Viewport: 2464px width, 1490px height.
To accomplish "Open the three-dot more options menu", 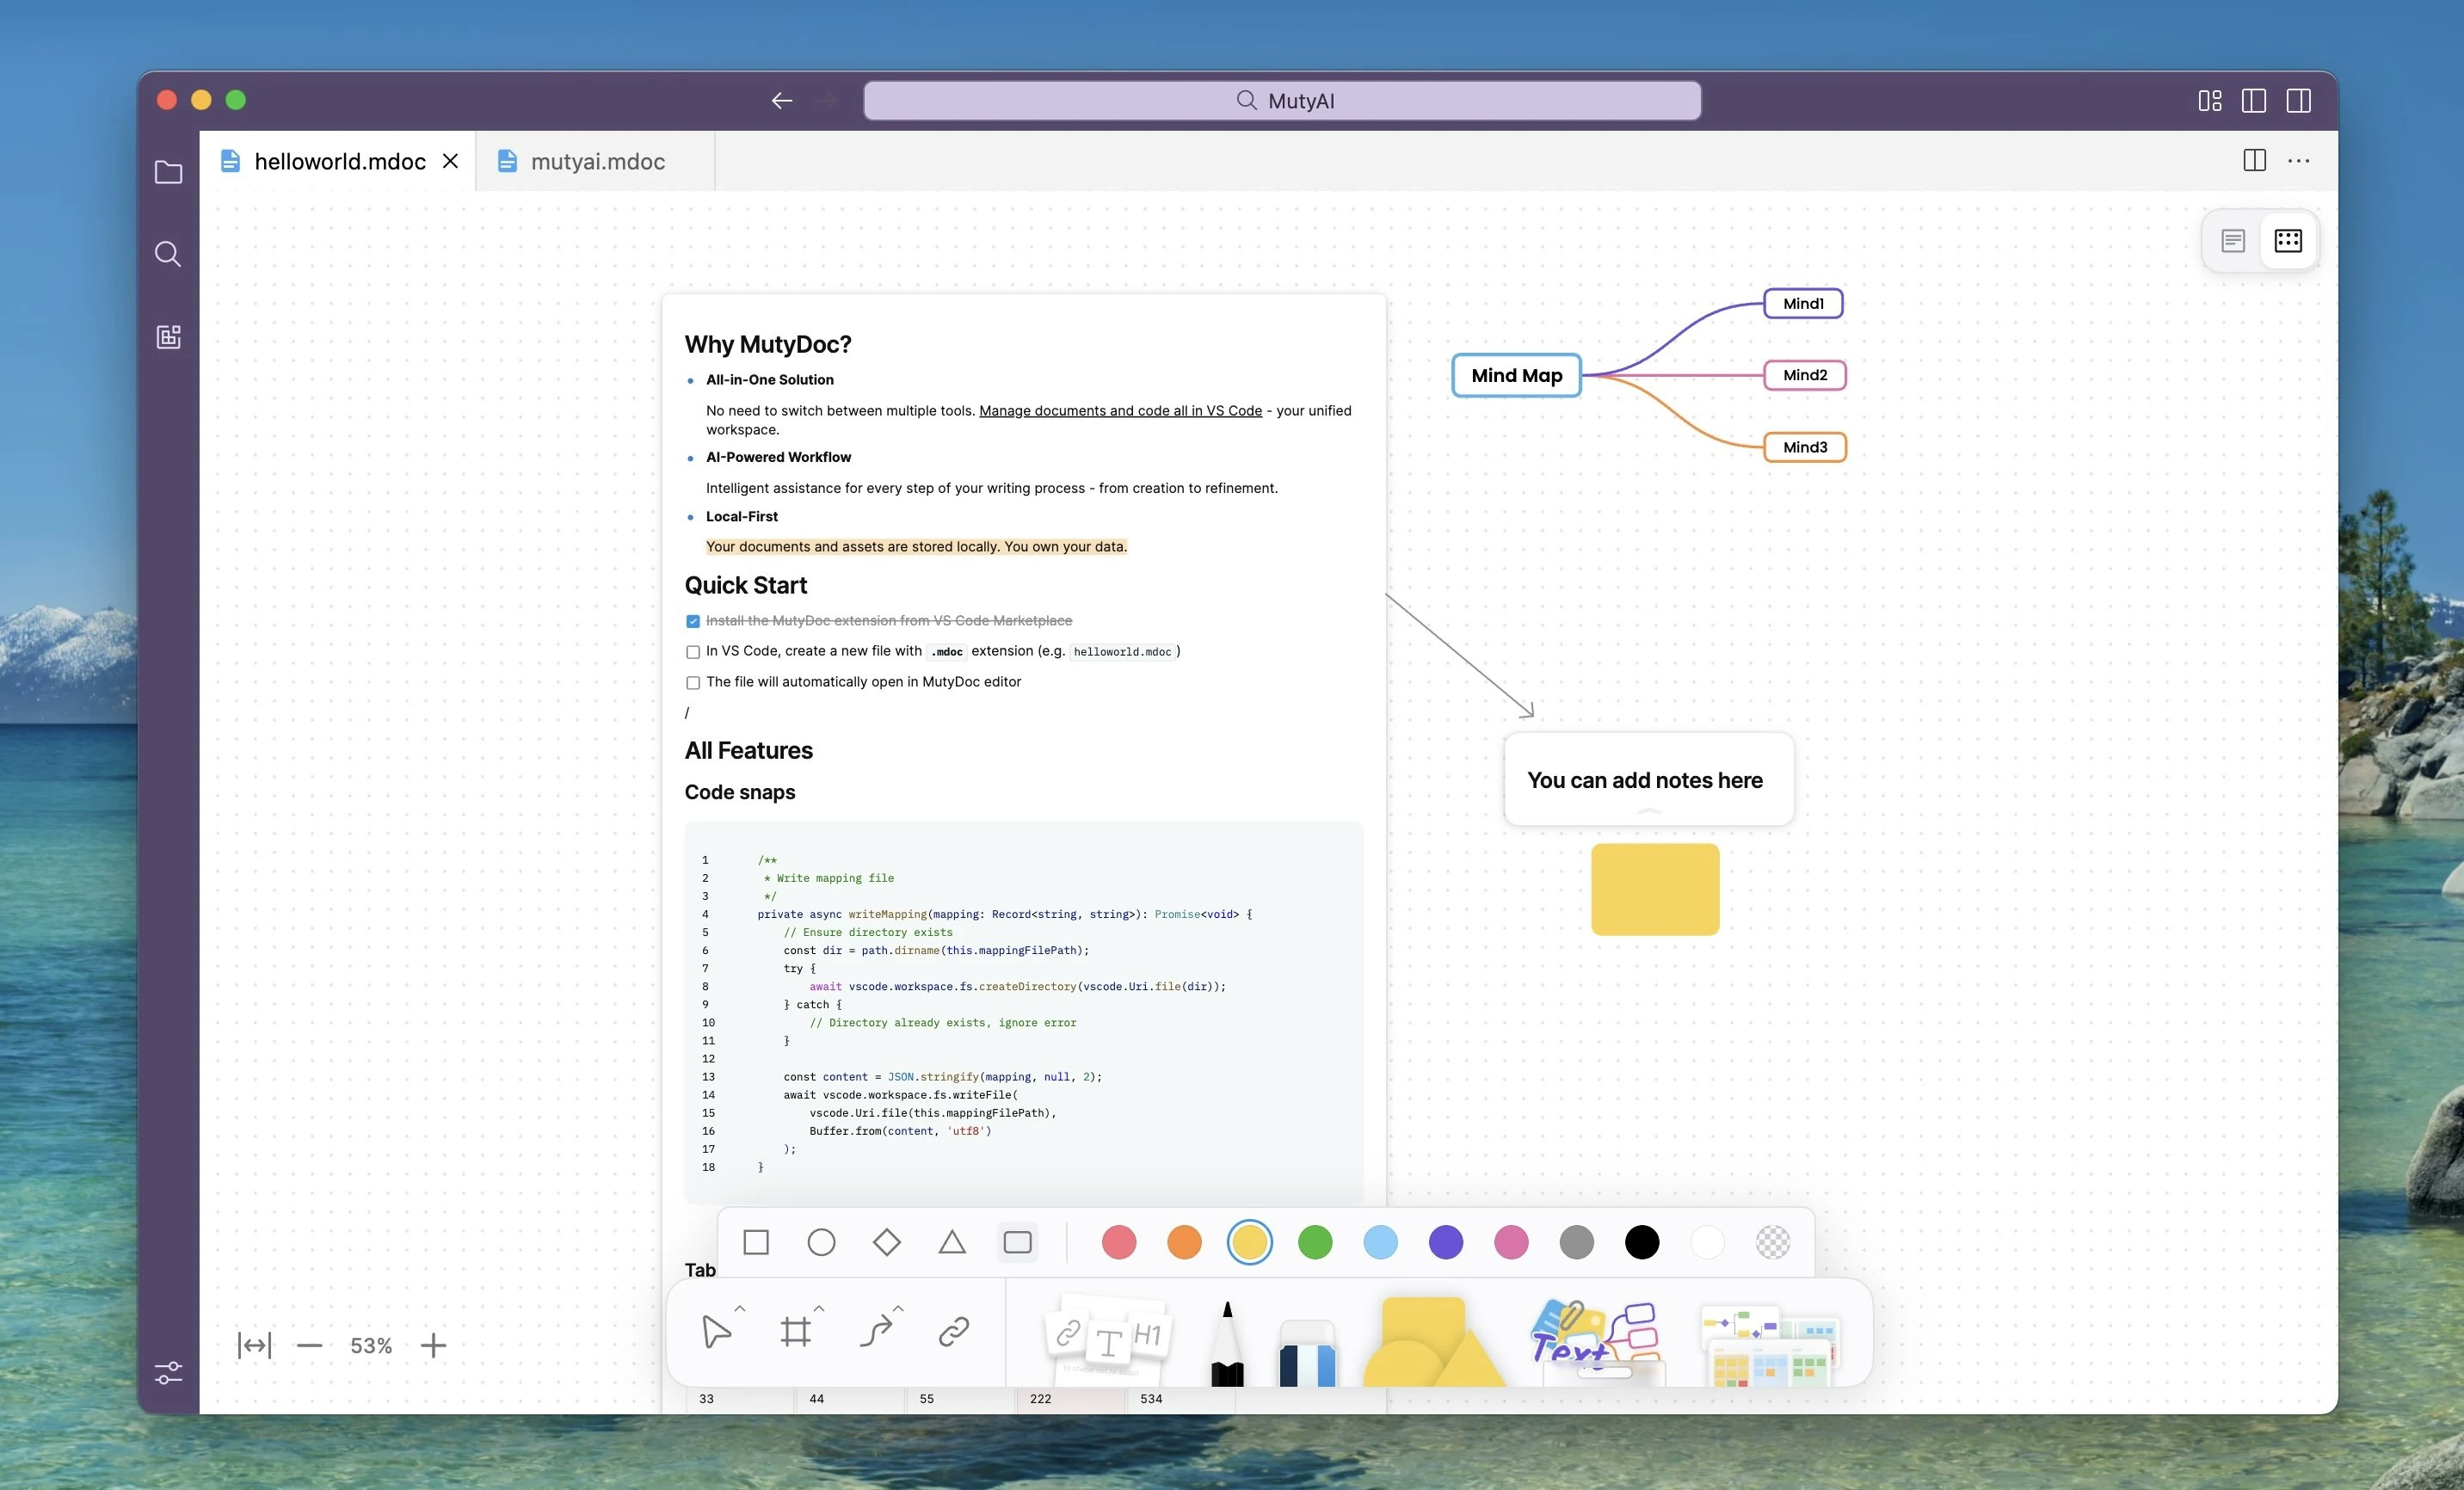I will point(2298,161).
